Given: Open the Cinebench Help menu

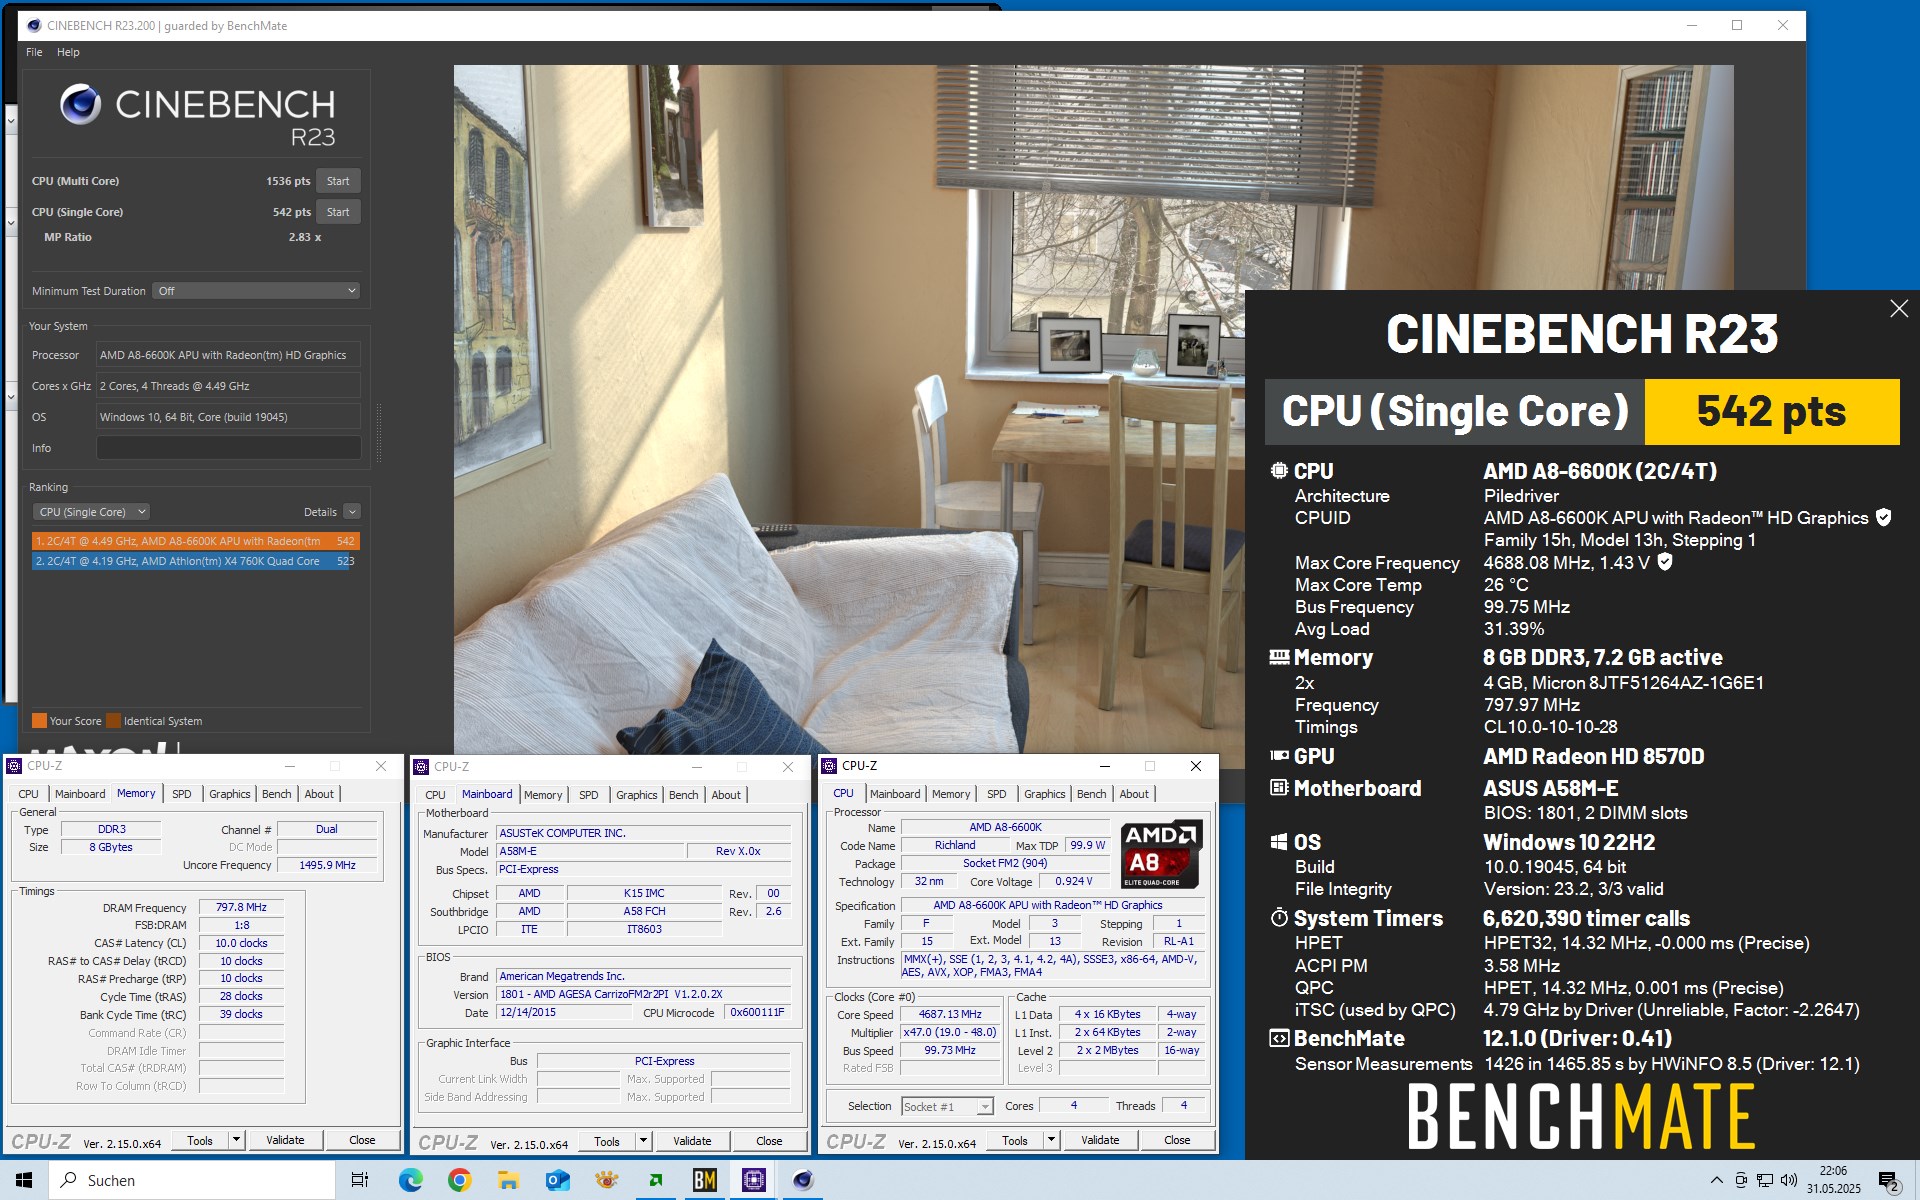Looking at the screenshot, I should click(x=68, y=52).
